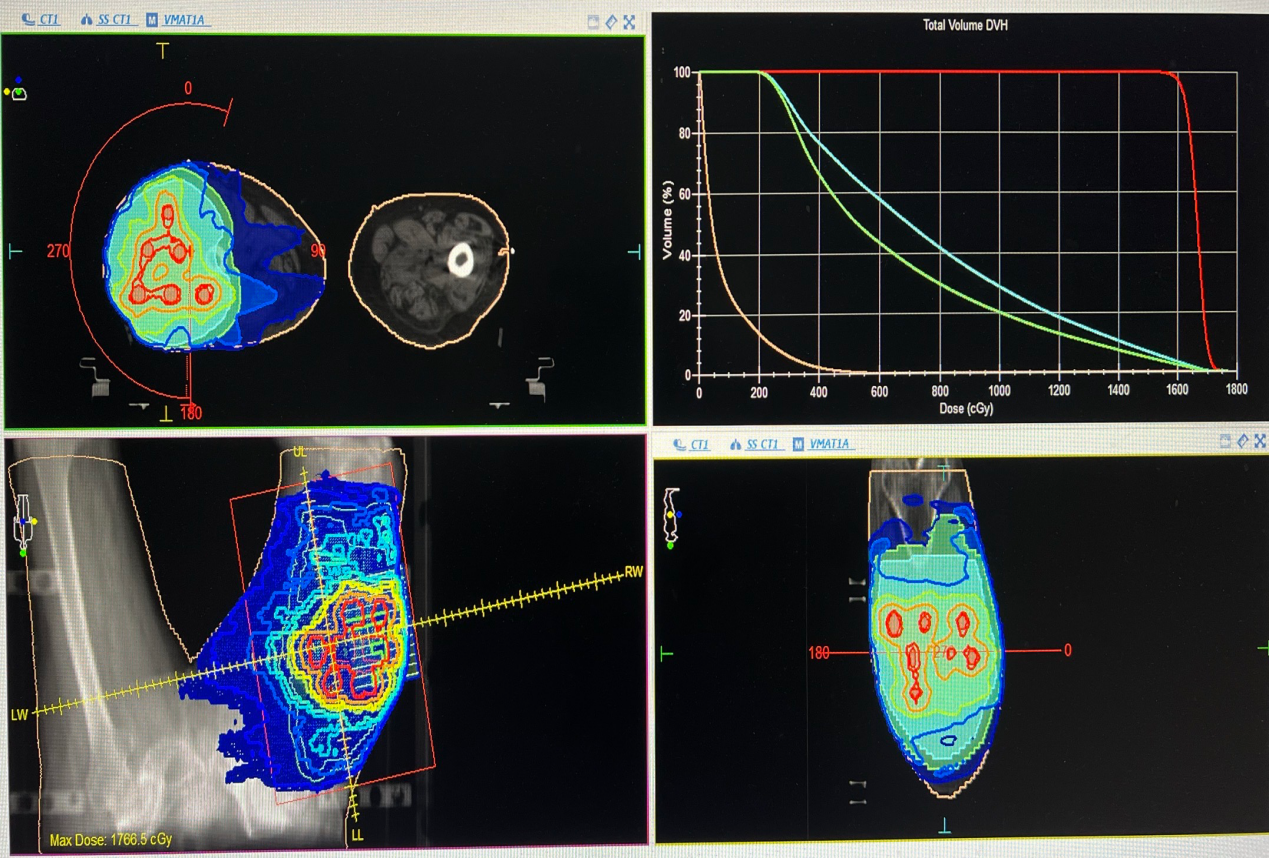The width and height of the screenshot is (1269, 858).
Task: Maximize the top-left axial viewport with the expand icon
Action: click(x=629, y=22)
